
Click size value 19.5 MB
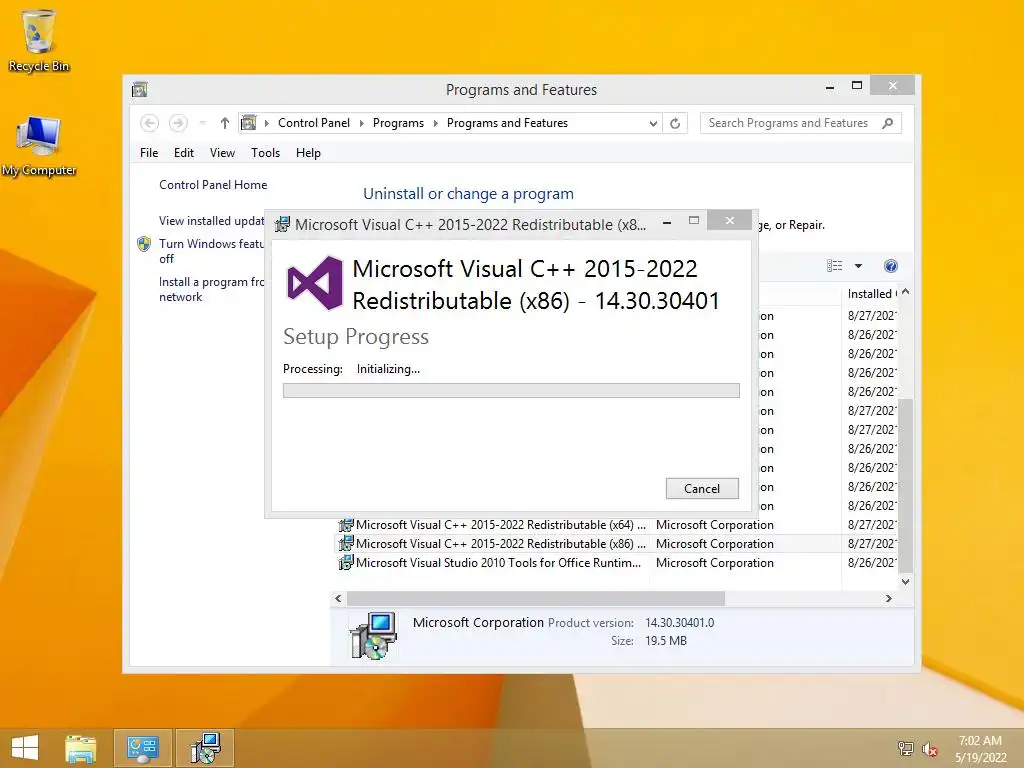click(x=666, y=641)
